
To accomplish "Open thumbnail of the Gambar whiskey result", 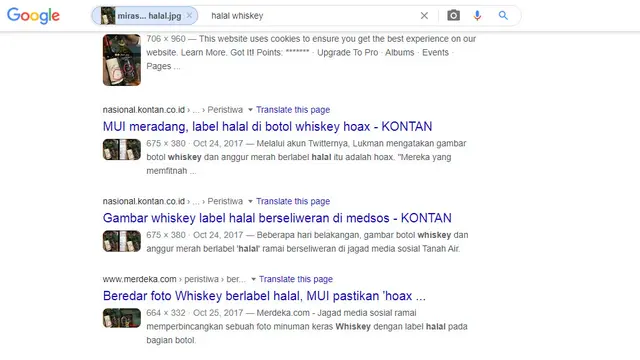I will coord(122,241).
